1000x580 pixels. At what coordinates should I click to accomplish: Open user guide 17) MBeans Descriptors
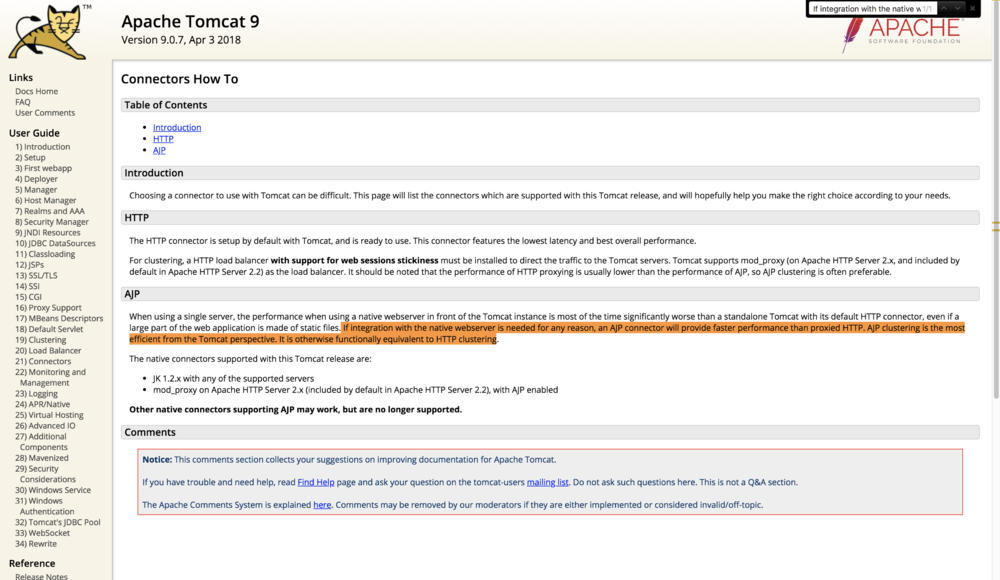[59, 318]
